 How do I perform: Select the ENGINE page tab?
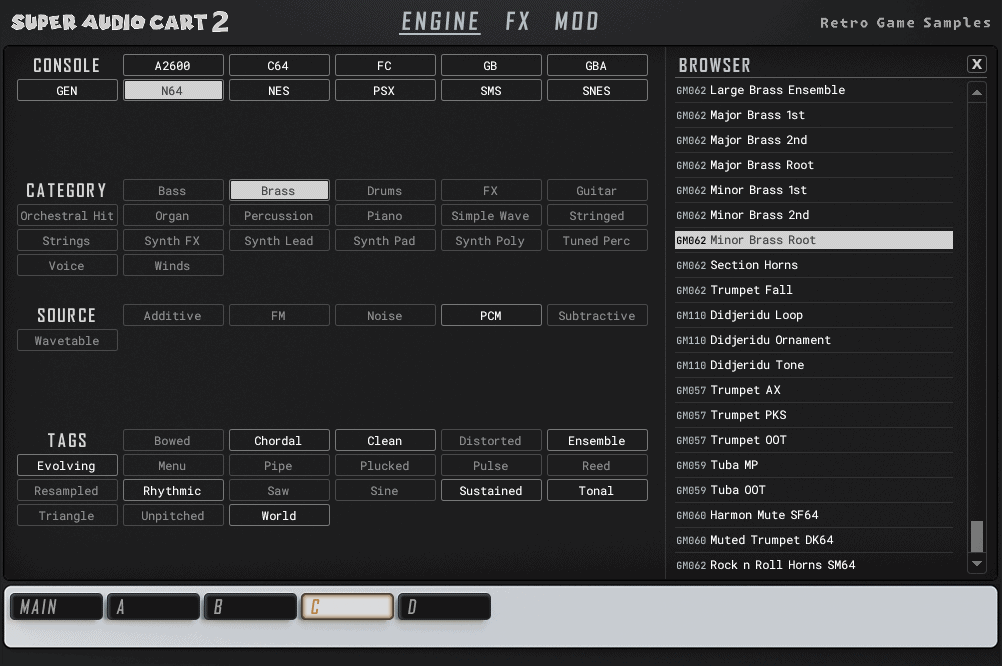tap(440, 22)
